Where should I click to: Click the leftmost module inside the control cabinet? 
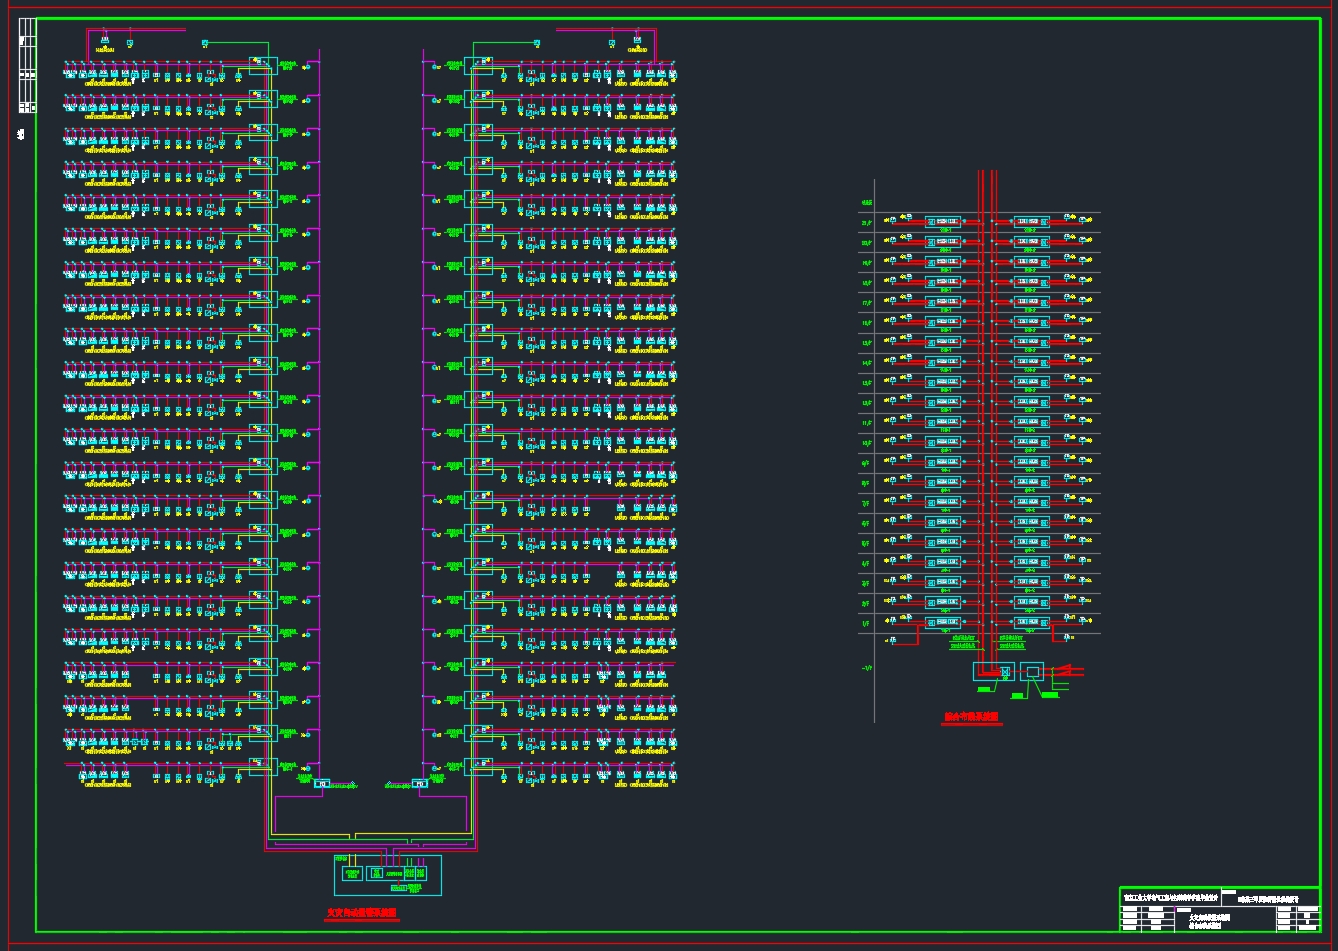pyautogui.click(x=351, y=873)
